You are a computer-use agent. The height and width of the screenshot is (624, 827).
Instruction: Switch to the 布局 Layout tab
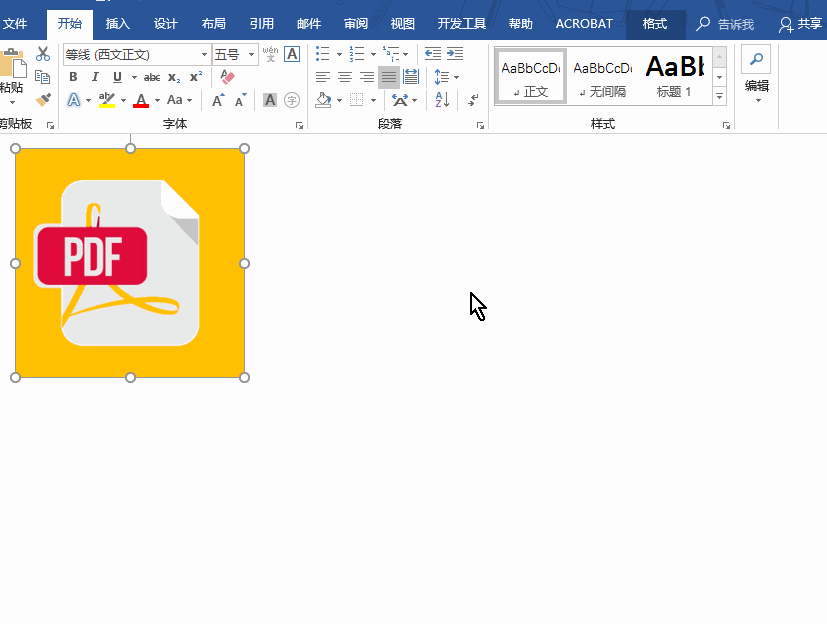[214, 24]
